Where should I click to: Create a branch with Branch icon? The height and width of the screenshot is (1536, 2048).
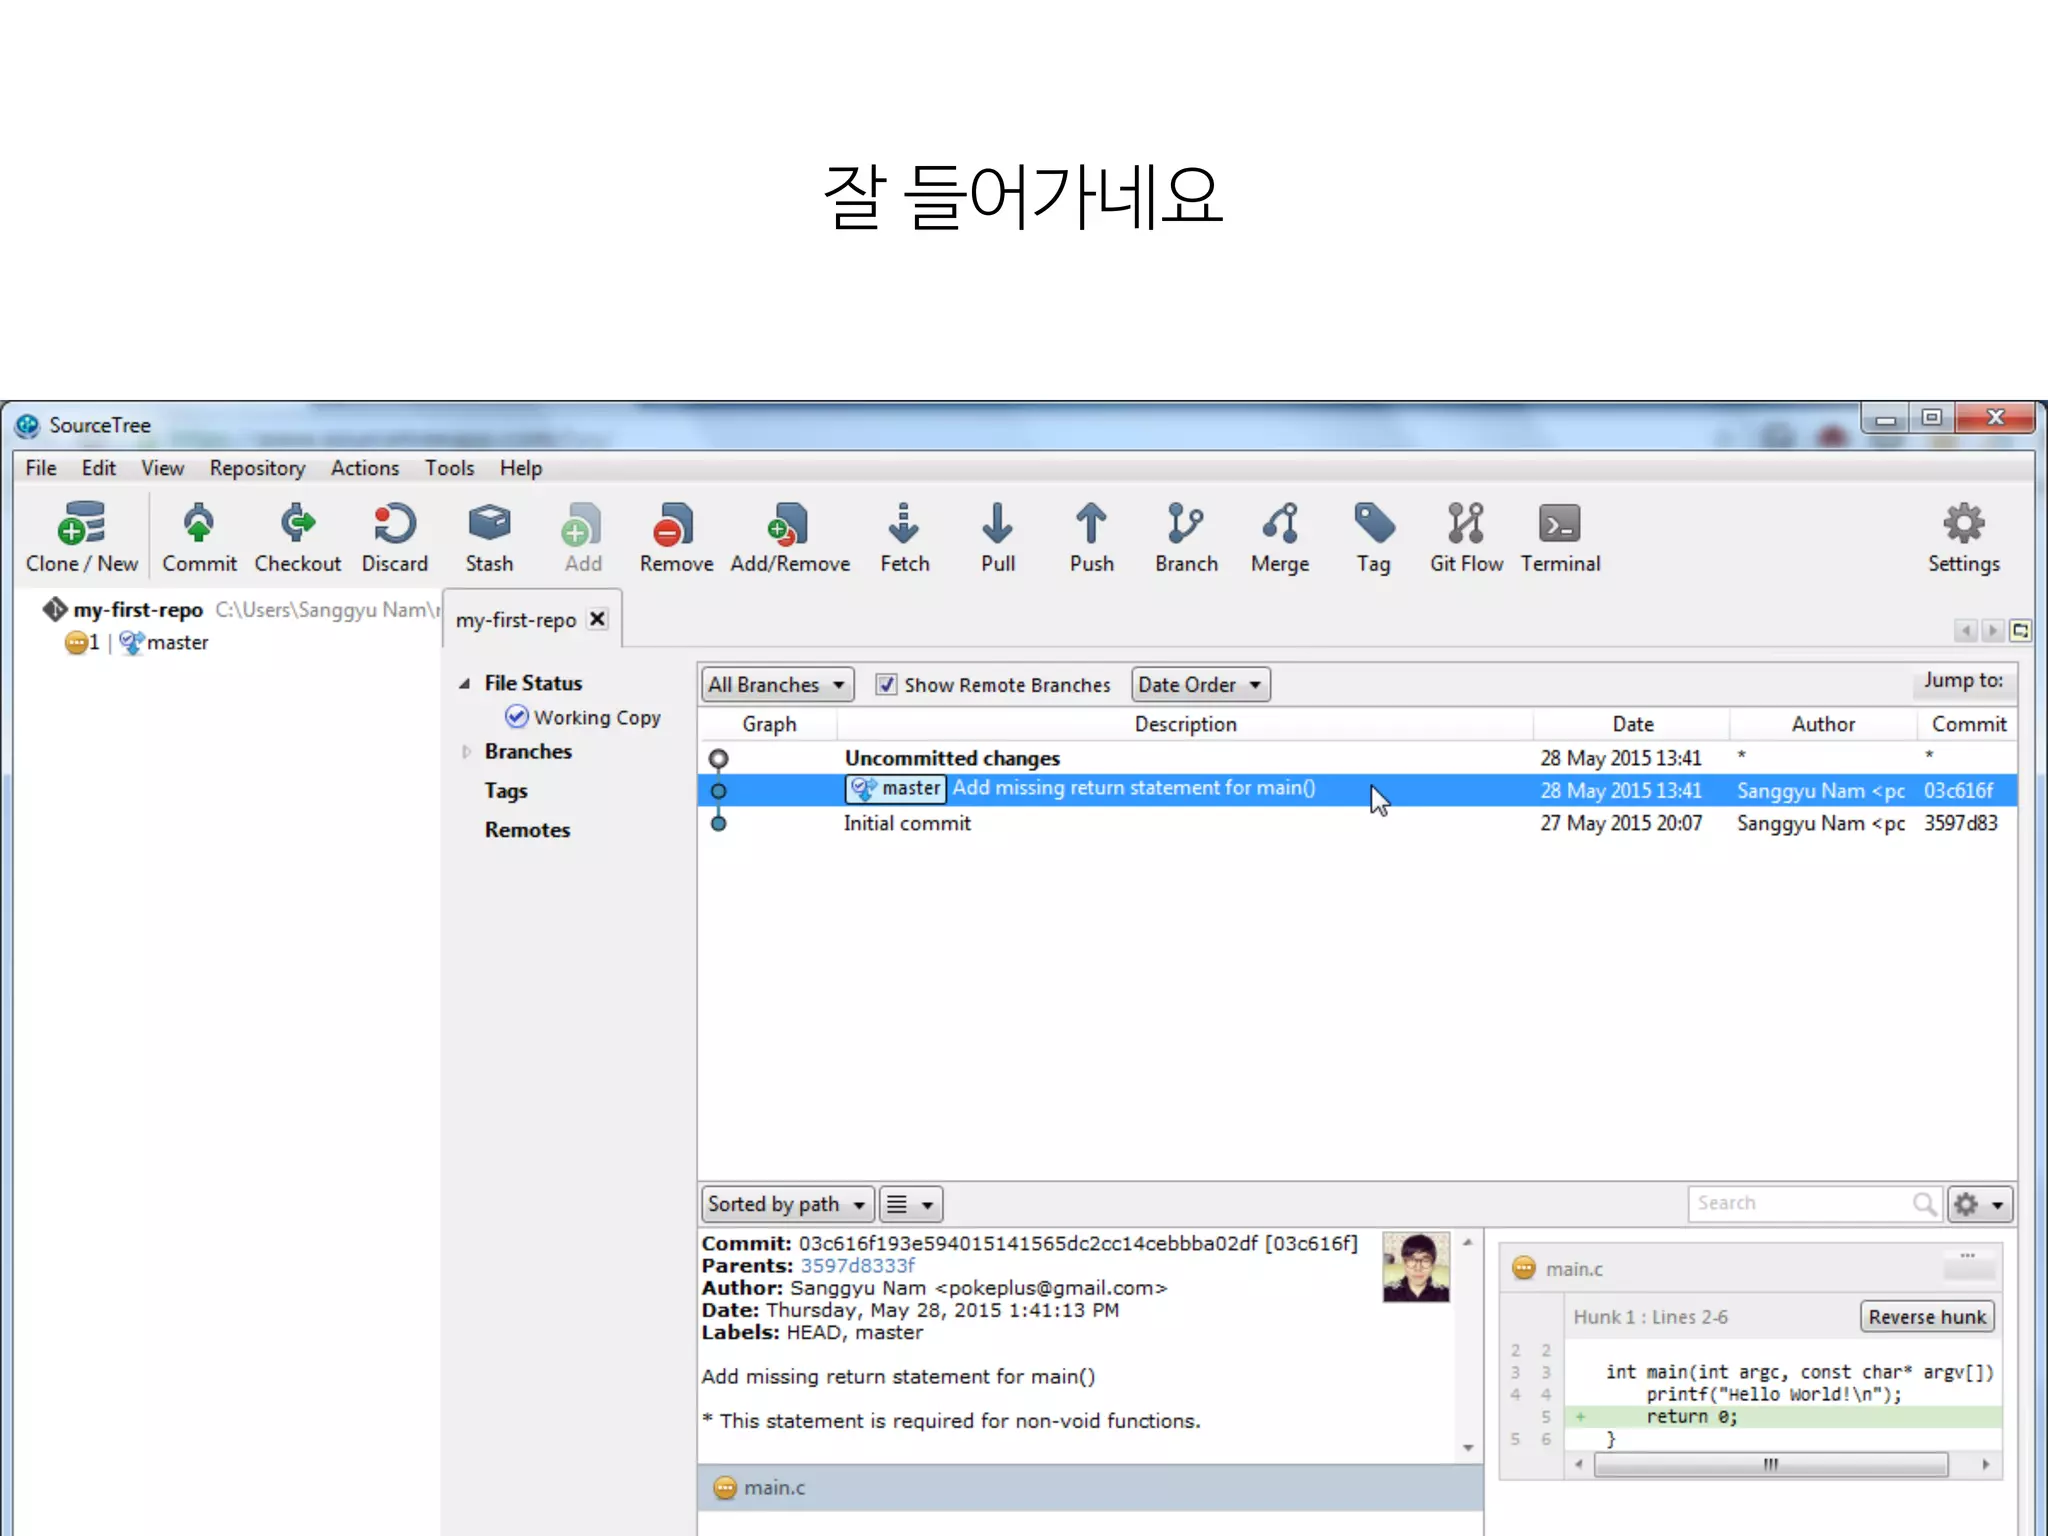tap(1186, 537)
